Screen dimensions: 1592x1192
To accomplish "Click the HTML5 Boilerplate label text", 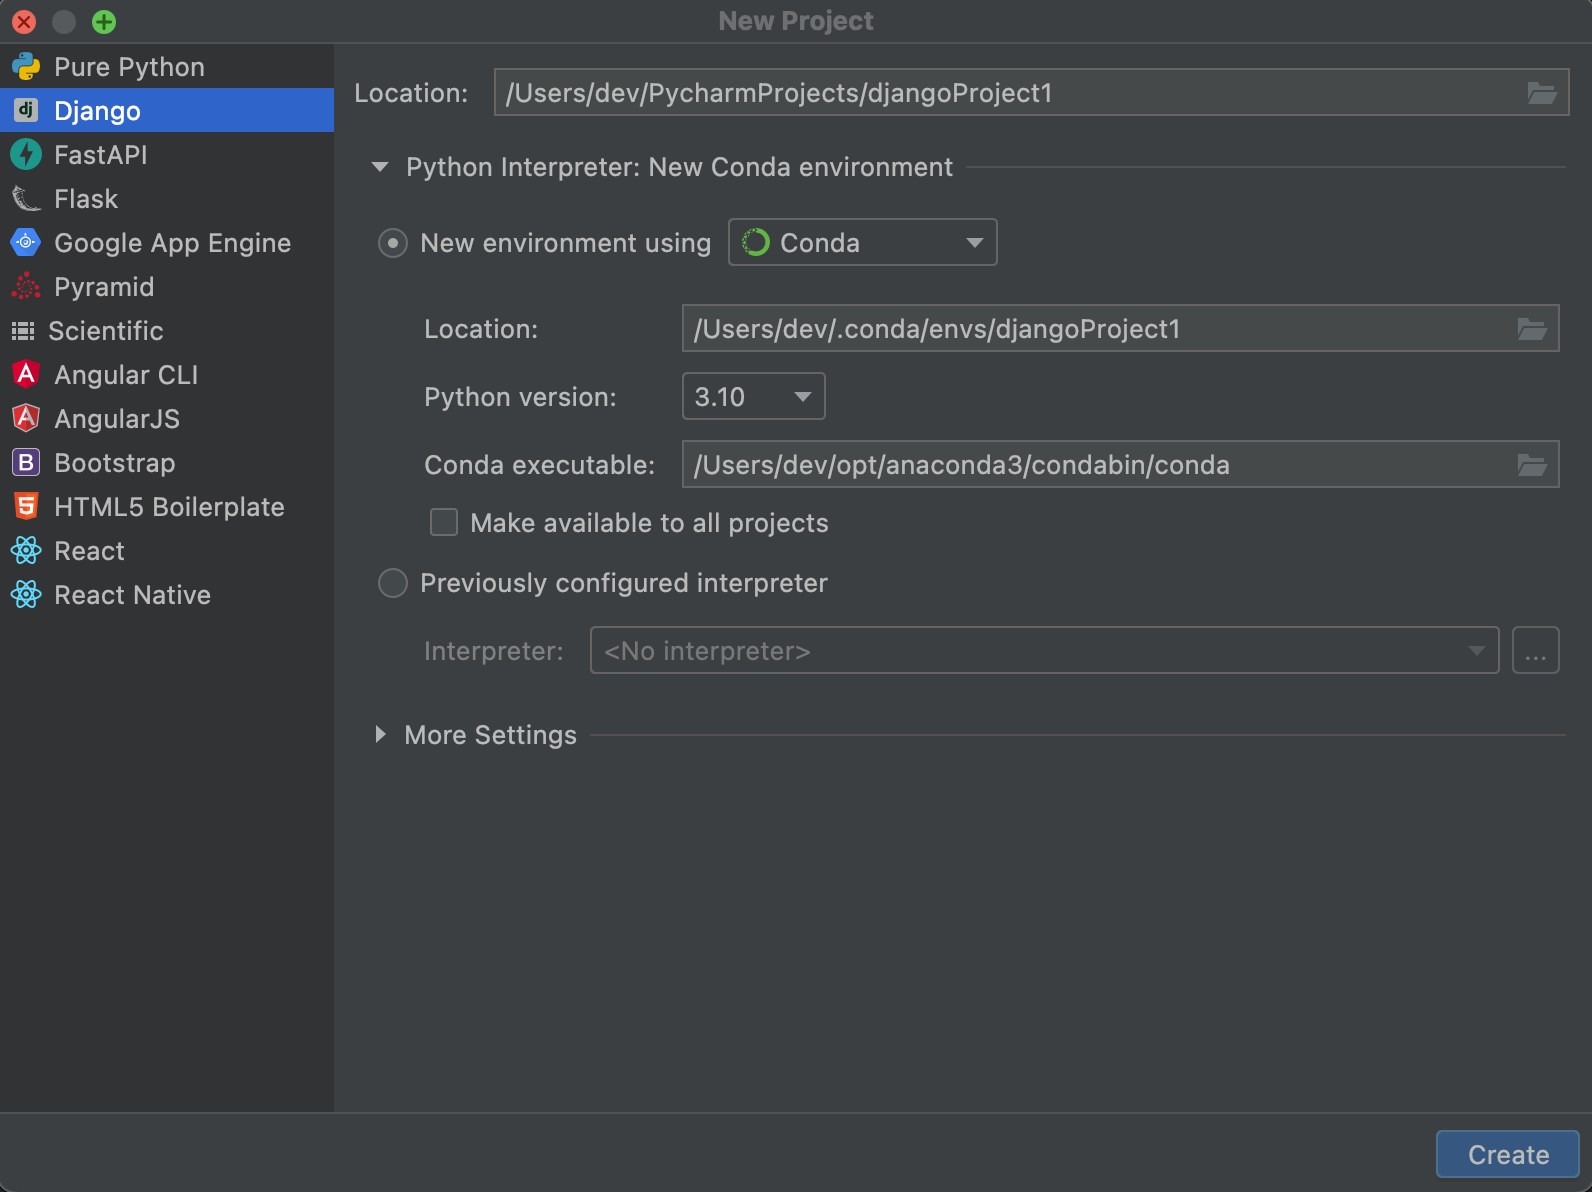I will pyautogui.click(x=169, y=507).
